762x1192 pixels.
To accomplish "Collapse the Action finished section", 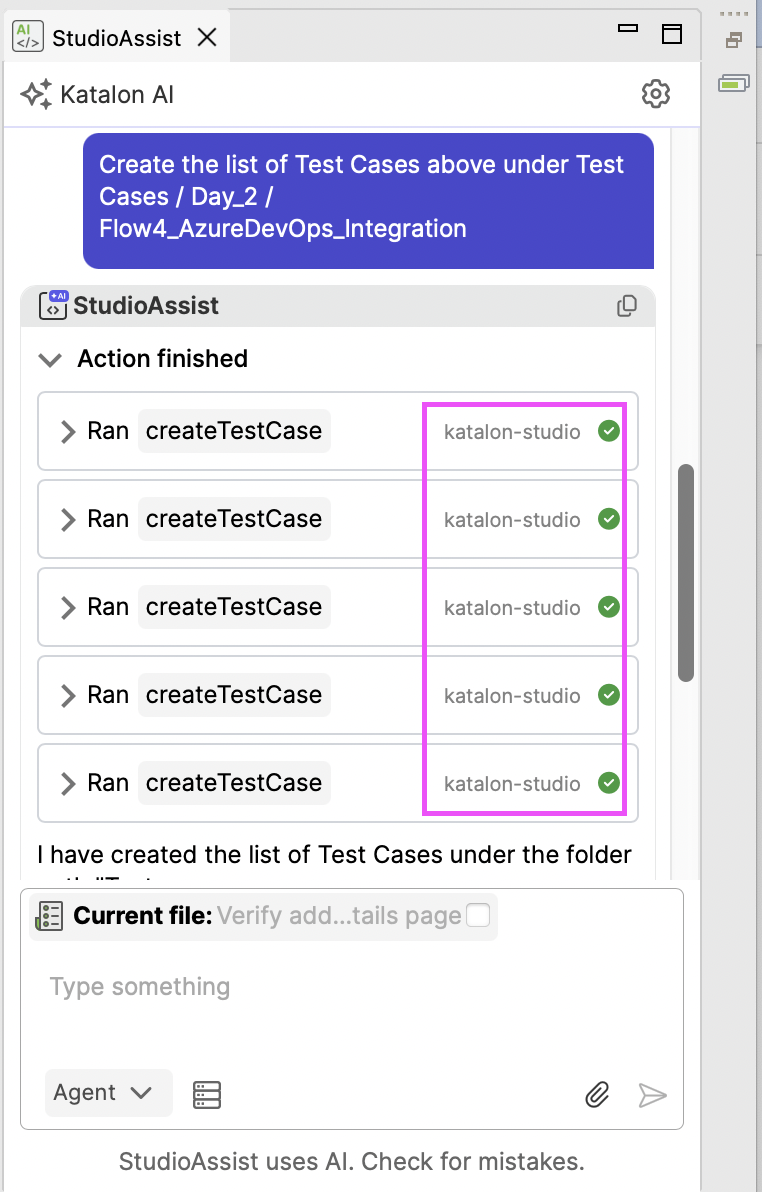I will coord(50,360).
